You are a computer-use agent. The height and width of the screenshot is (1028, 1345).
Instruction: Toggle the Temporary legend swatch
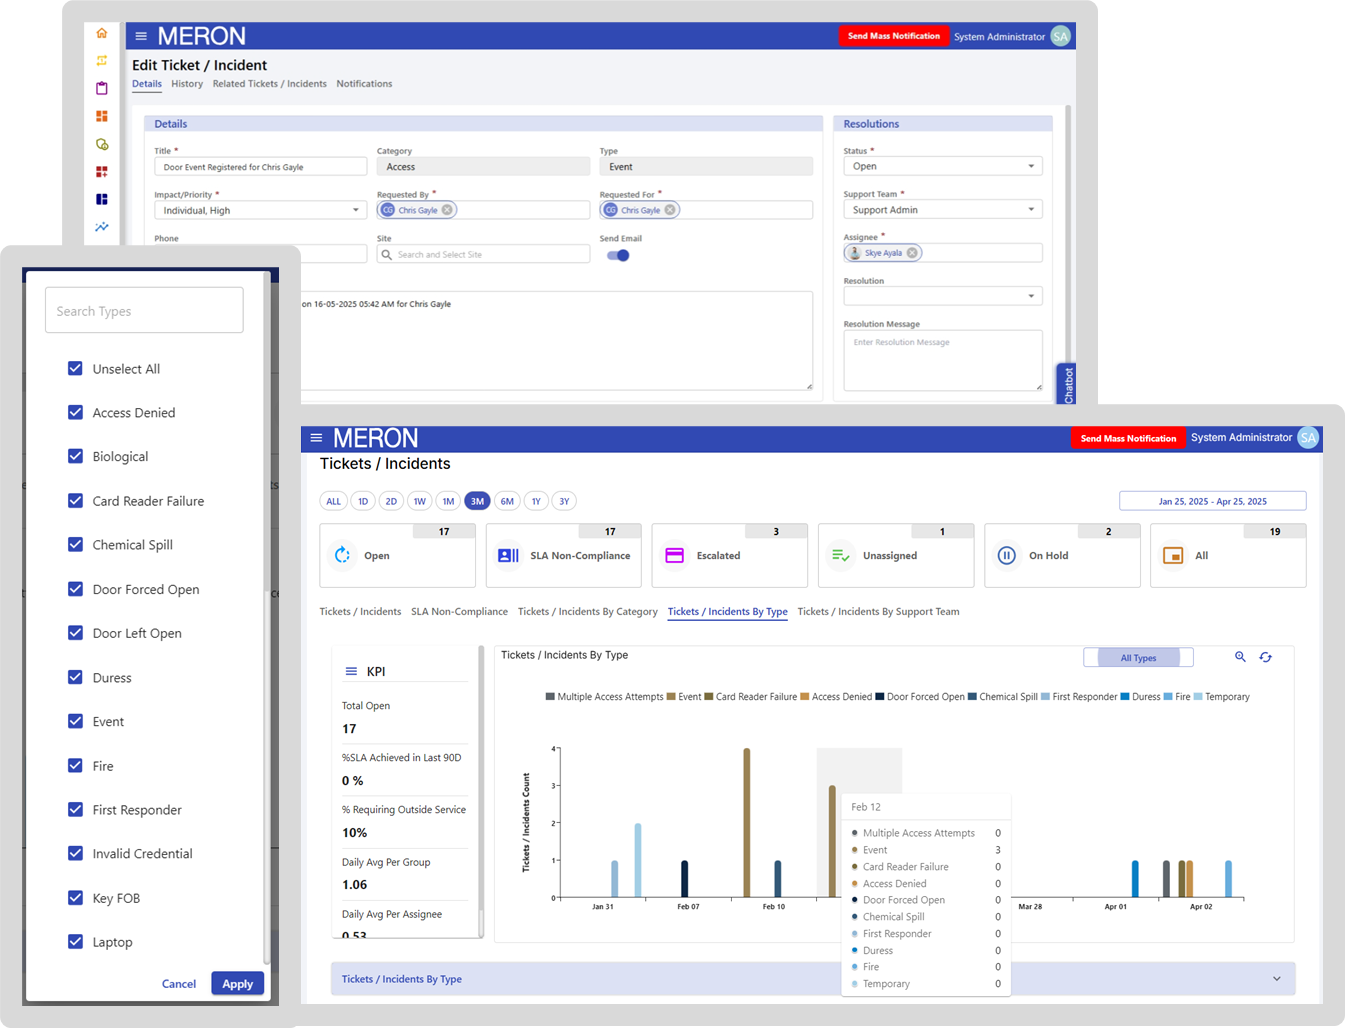(1198, 697)
